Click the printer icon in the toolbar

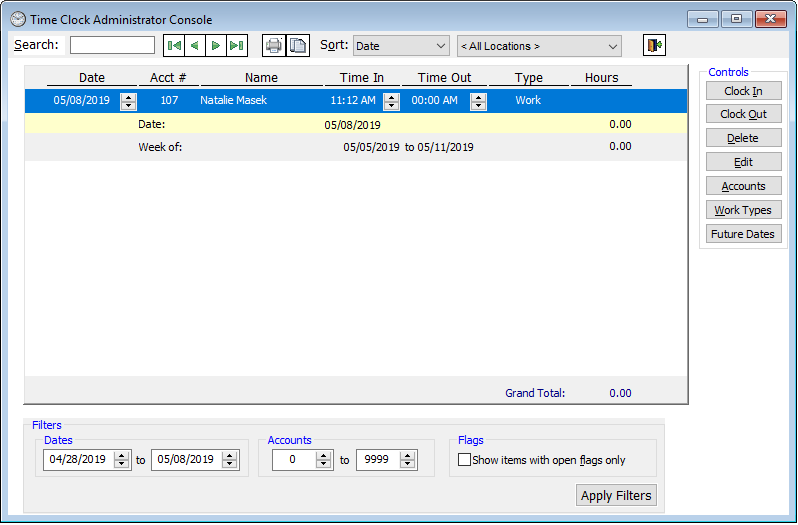(x=273, y=46)
